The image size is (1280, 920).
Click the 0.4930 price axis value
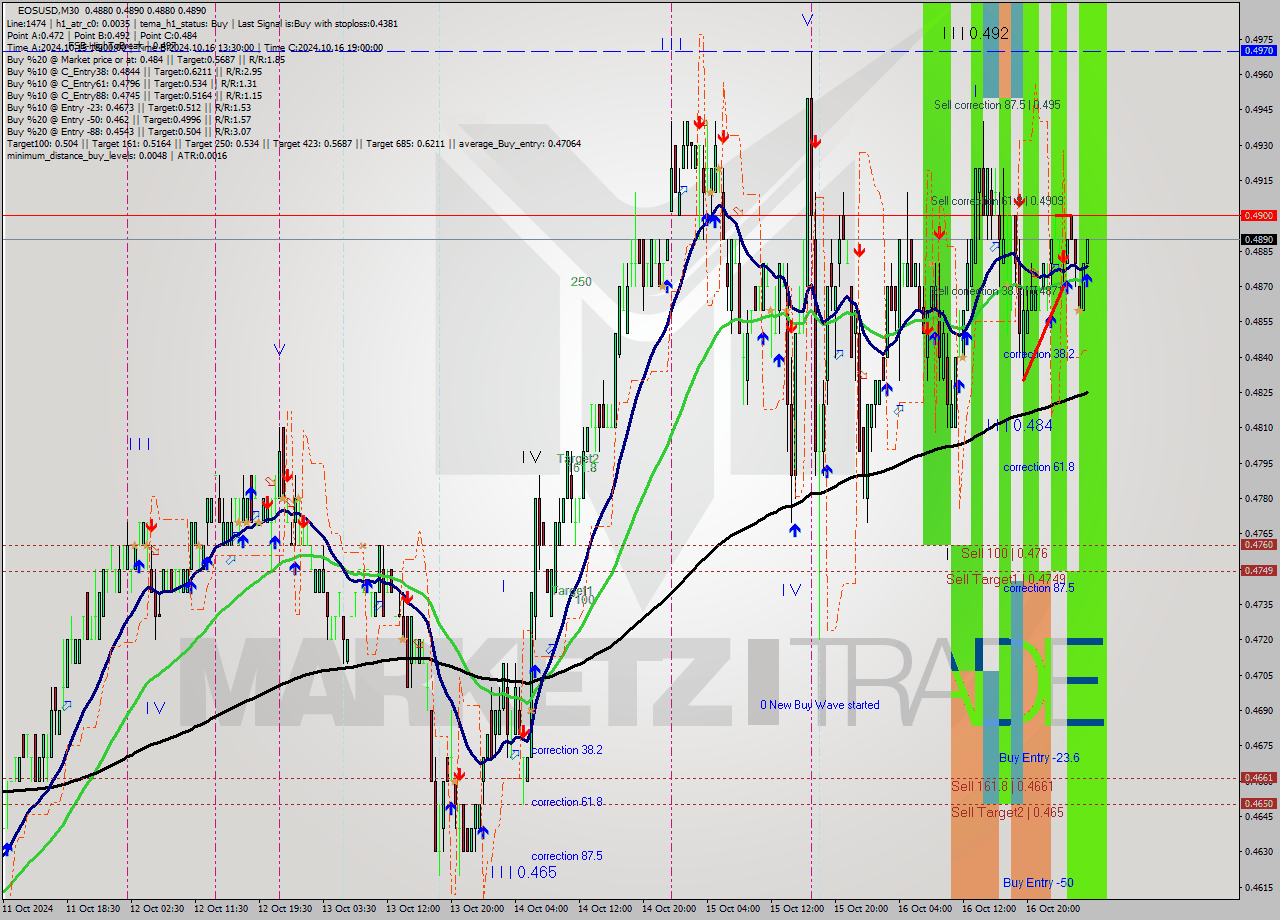pyautogui.click(x=1257, y=145)
